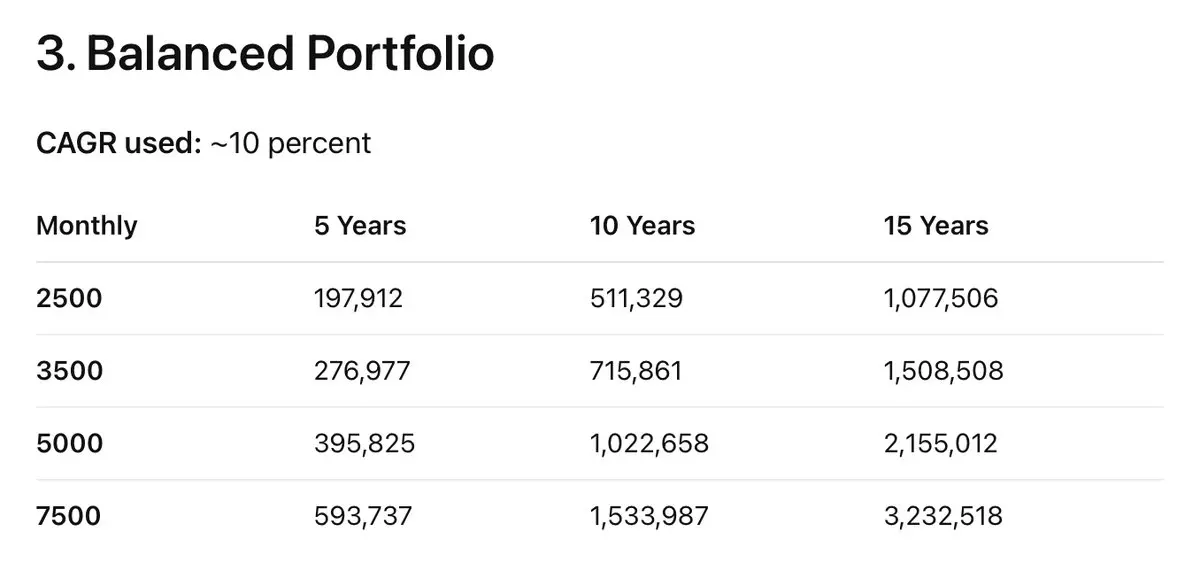
Task: Click the "10 Years" column header
Action: 642,225
